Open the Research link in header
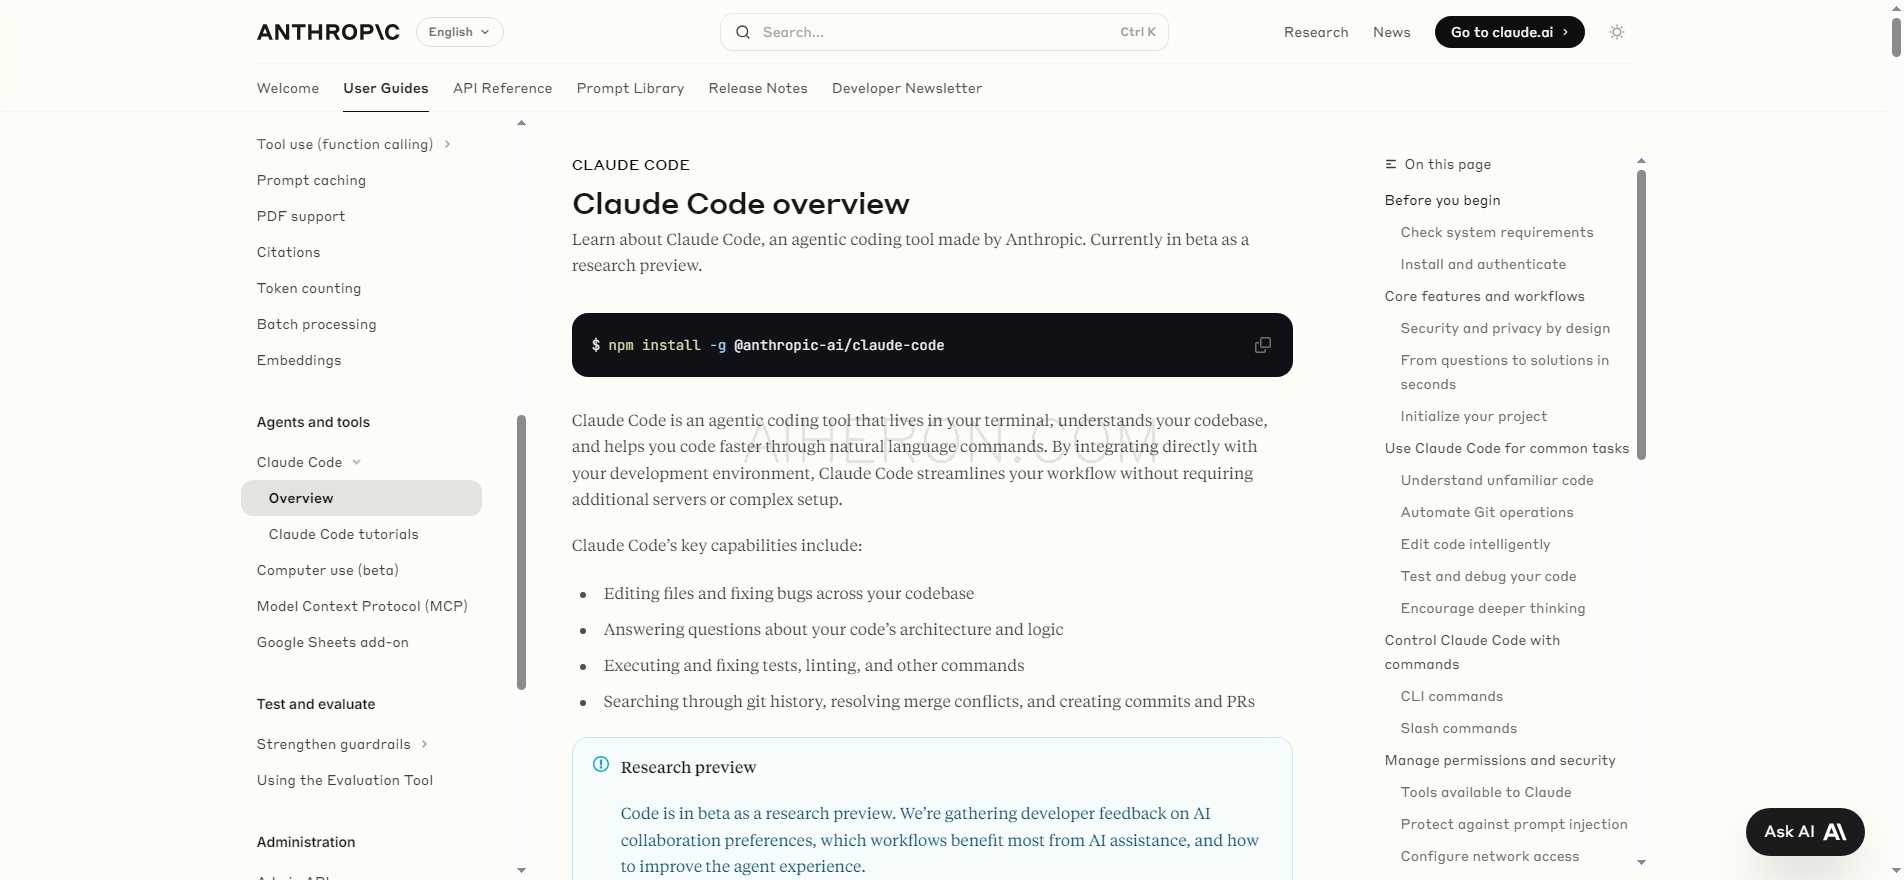 tap(1316, 32)
